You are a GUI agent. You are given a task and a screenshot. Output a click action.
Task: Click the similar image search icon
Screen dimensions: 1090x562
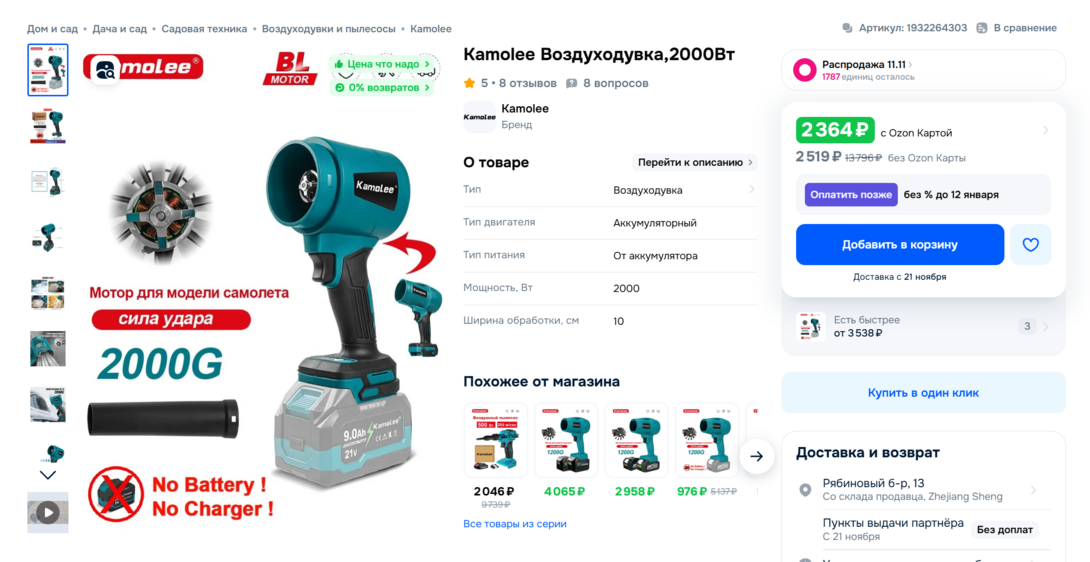pos(106,70)
